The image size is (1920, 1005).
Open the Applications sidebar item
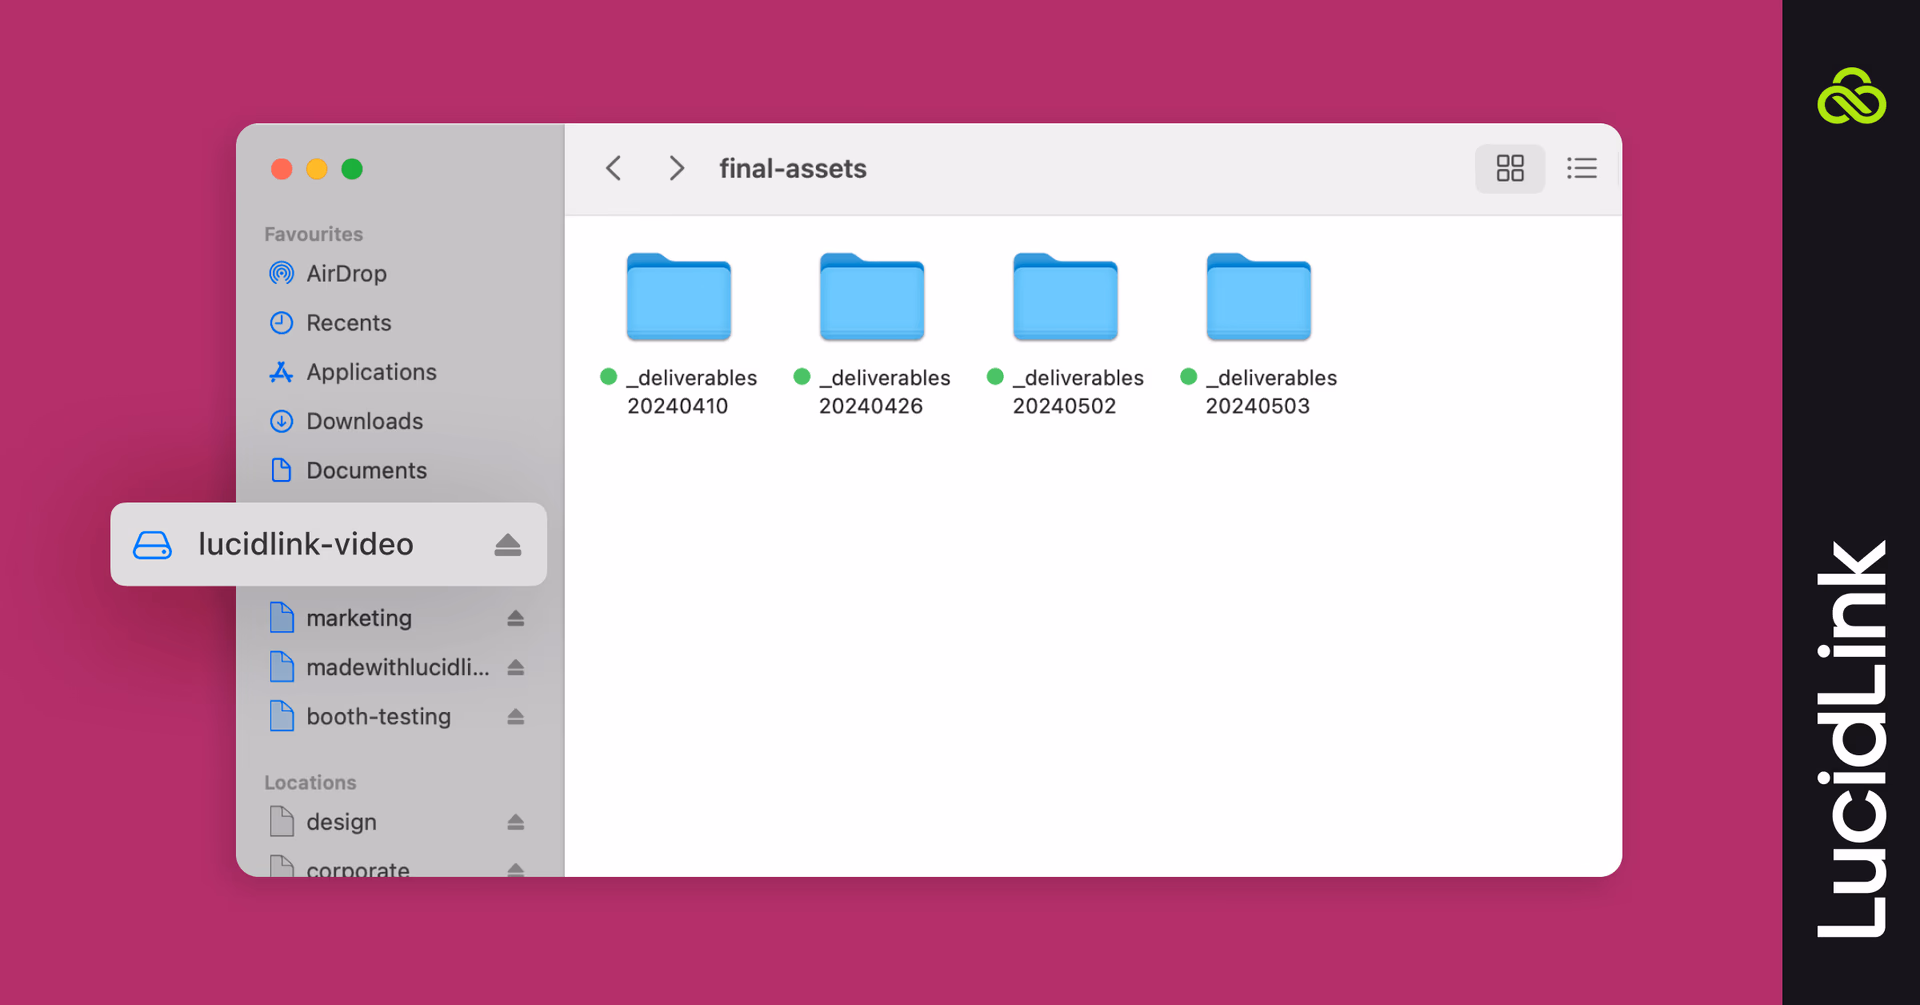[371, 371]
